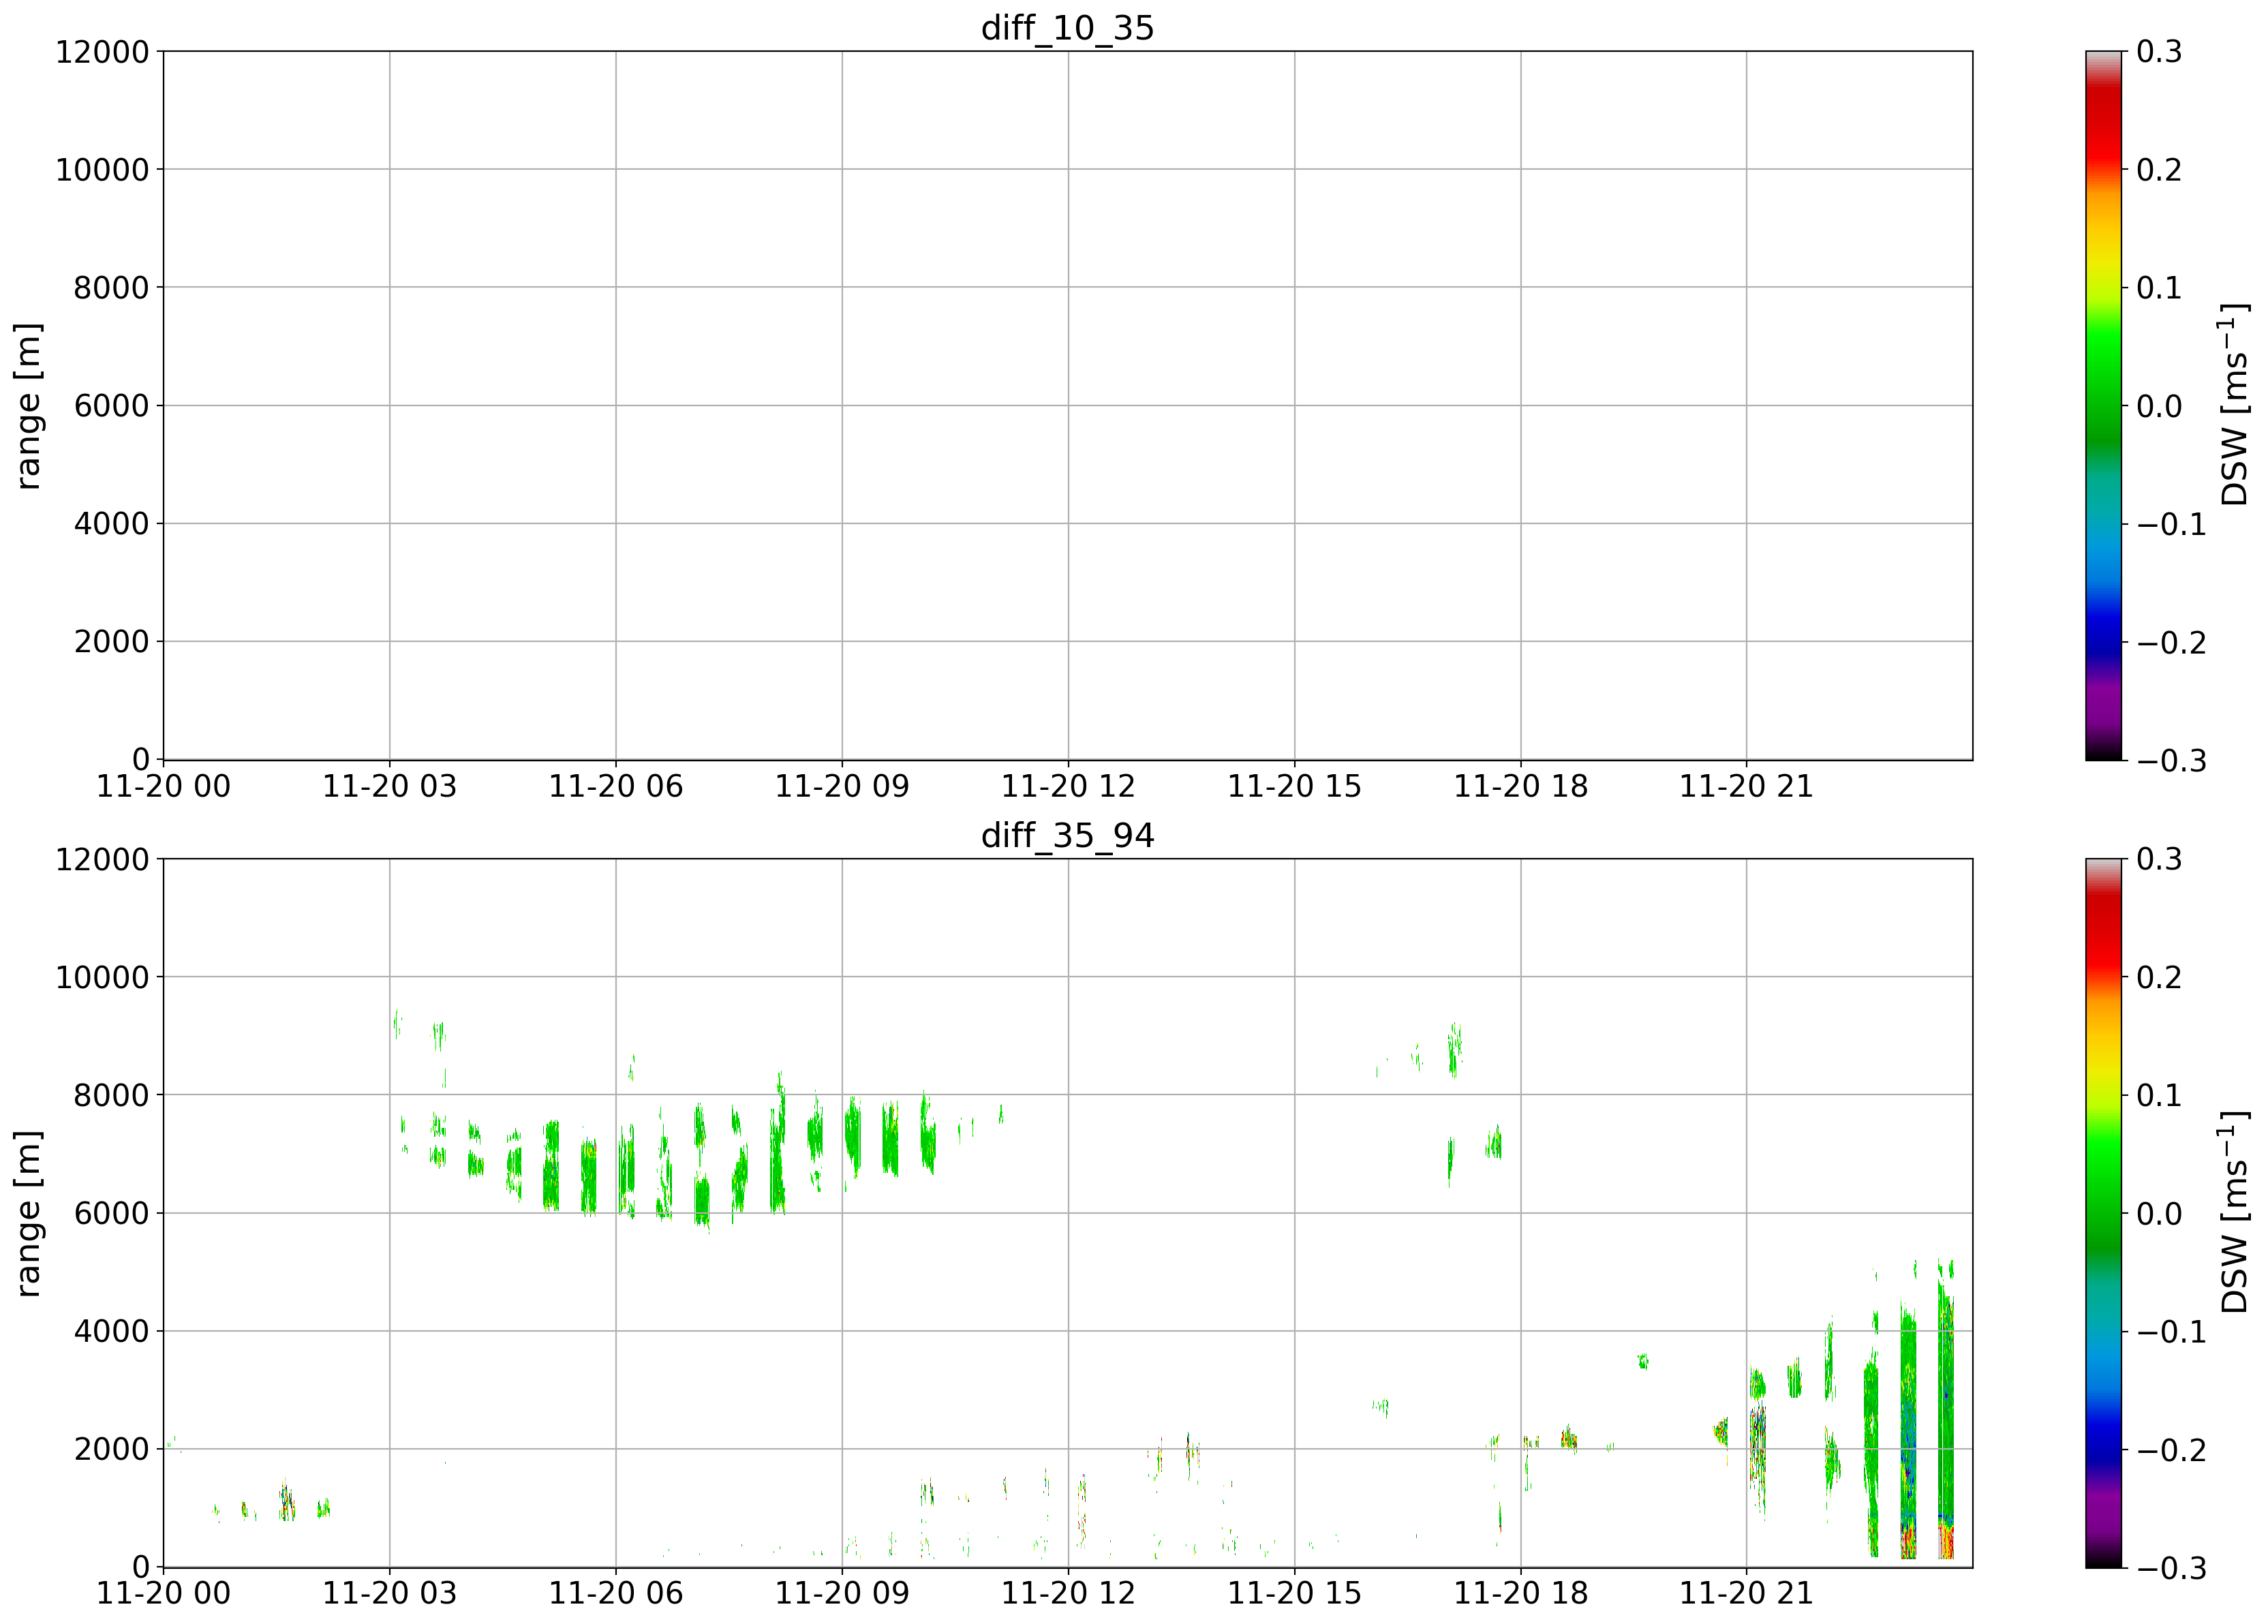Viewport: 2268px width, 1624px height.
Task: Click the bottom colorbar gradient
Action: click(x=2103, y=1212)
